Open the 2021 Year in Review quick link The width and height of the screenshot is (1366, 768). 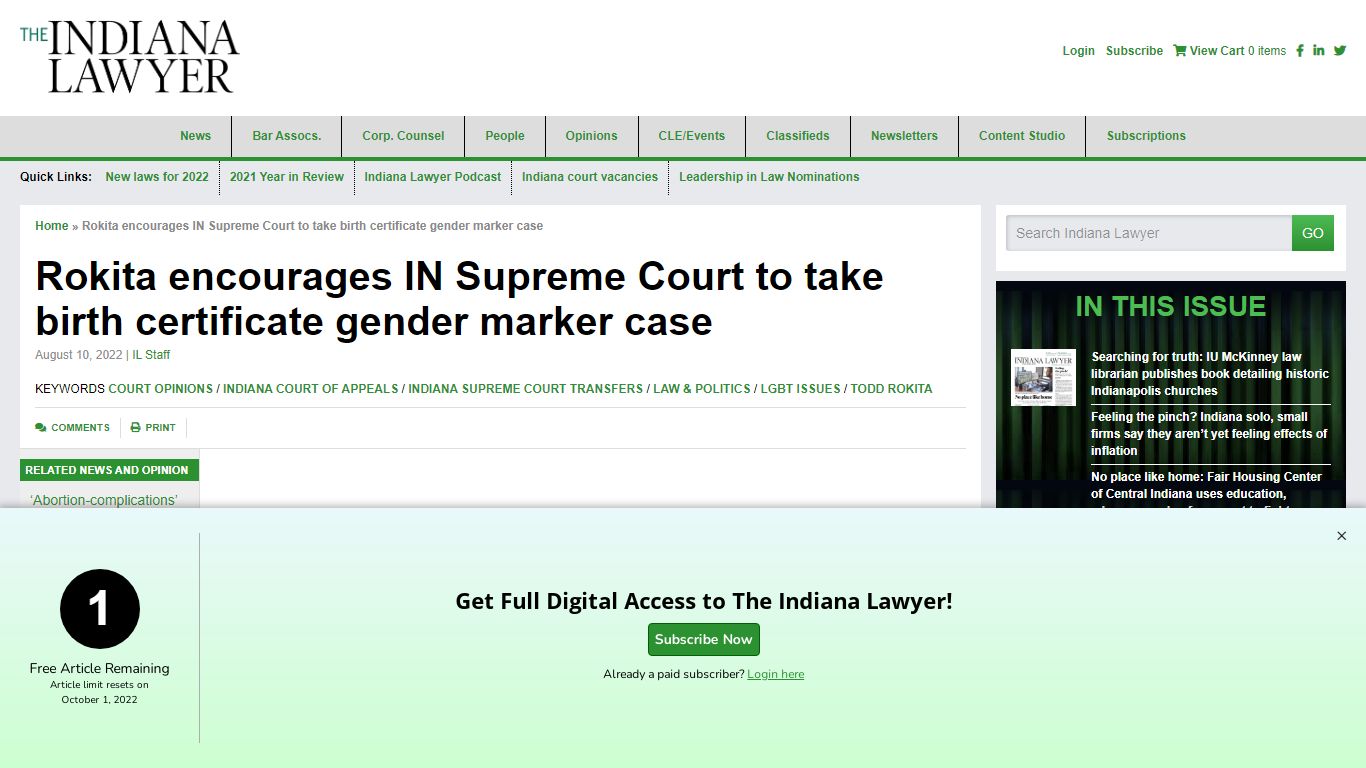287,177
